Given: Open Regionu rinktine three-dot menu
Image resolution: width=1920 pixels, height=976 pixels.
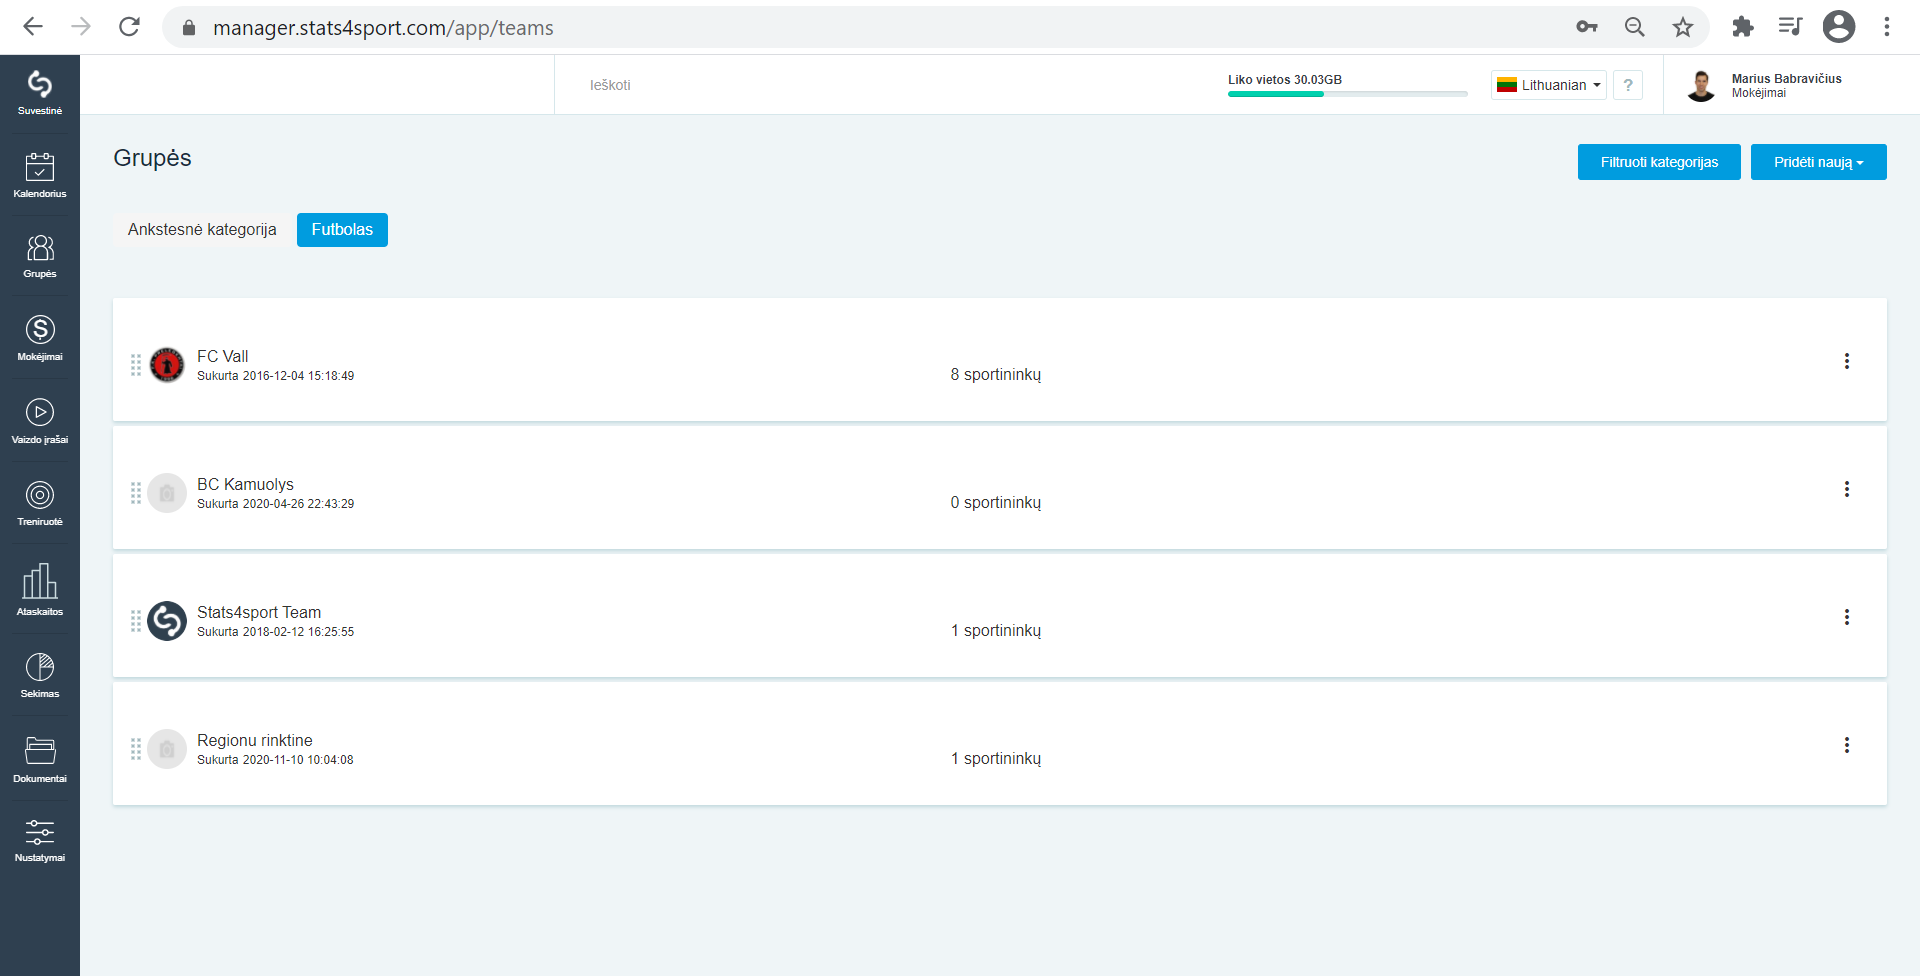Looking at the screenshot, I should [x=1847, y=745].
